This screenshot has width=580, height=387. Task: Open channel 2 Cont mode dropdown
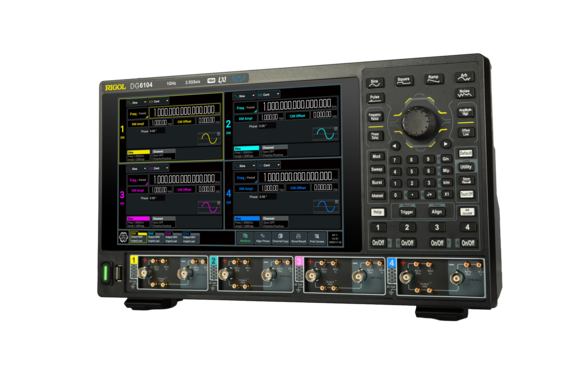pyautogui.click(x=269, y=94)
